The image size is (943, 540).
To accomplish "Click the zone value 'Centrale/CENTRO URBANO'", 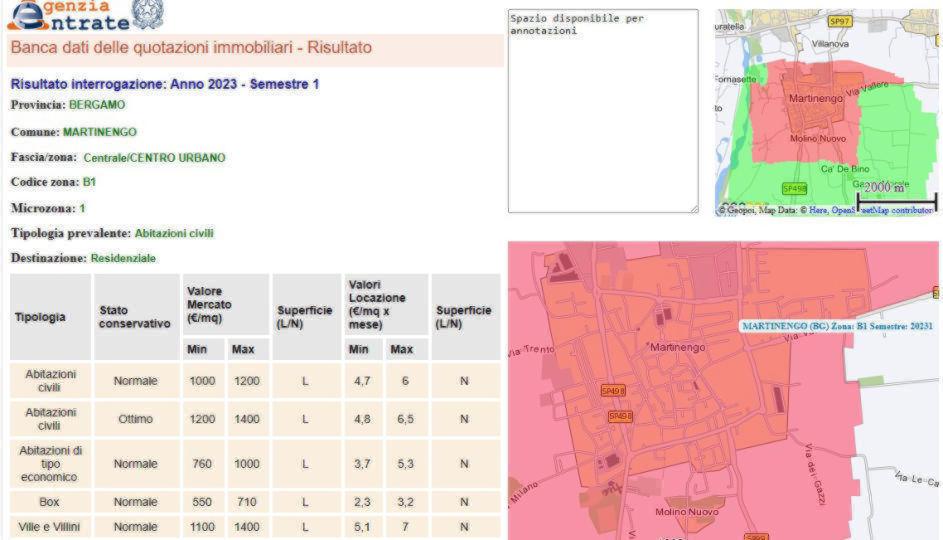I will tap(155, 158).
